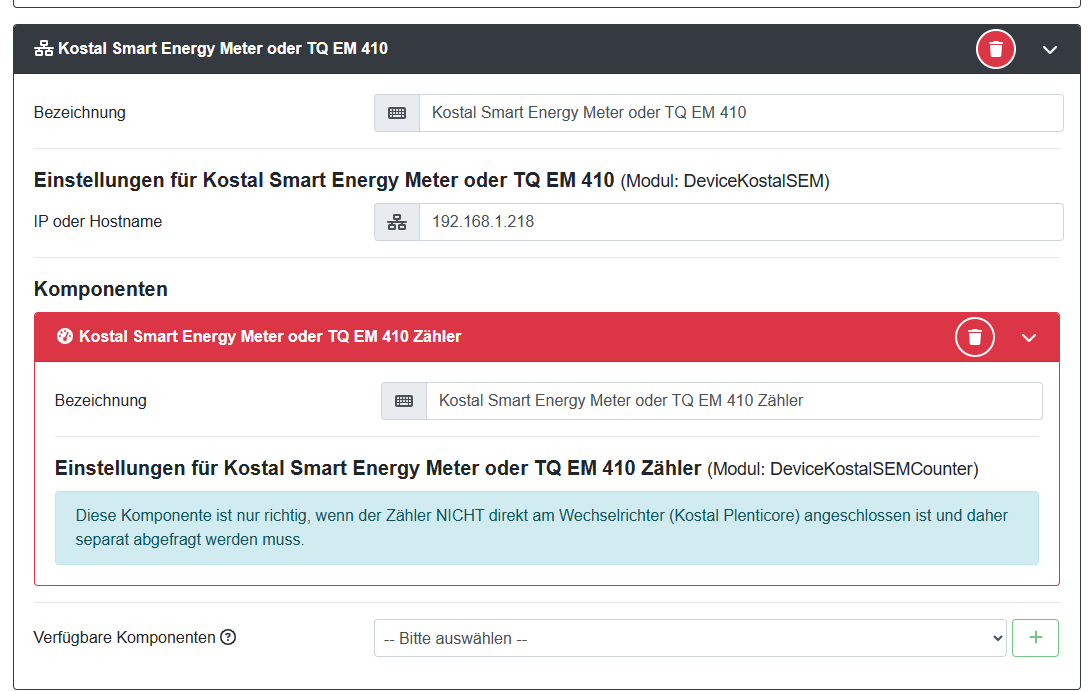The image size is (1089, 691).
Task: Delete the Kostal Smart Energy Meter device
Action: click(995, 49)
